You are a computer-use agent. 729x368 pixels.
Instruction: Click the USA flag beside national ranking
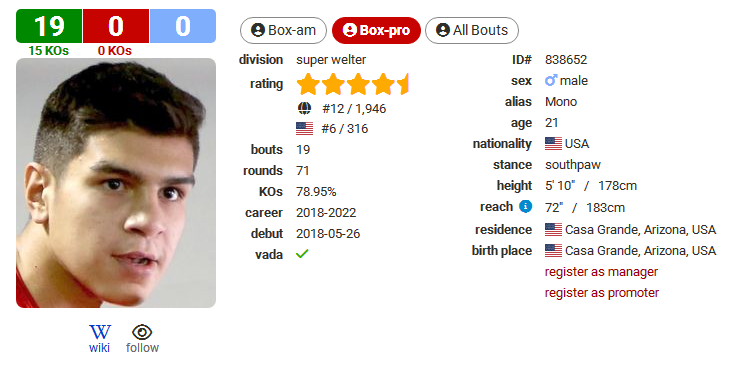[x=305, y=129]
